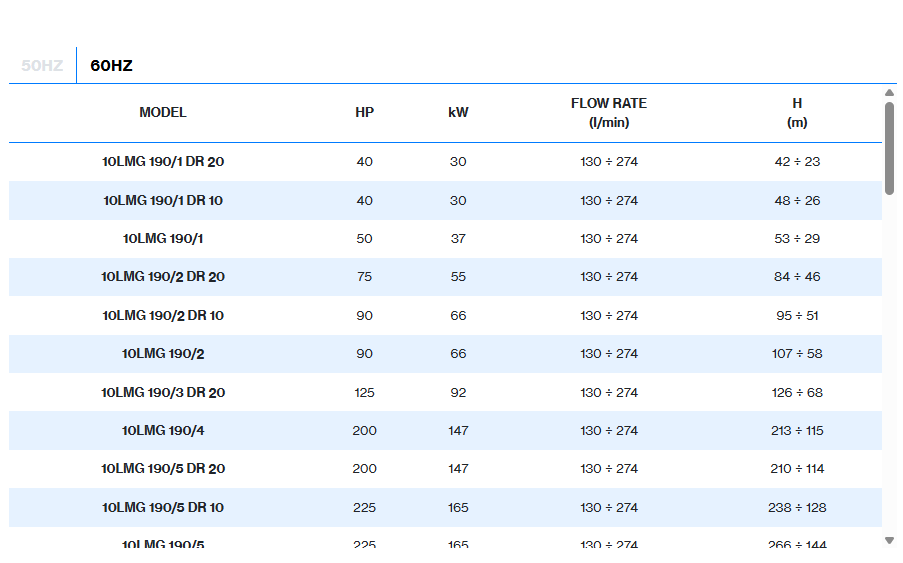Click the 10LMG 190/5 DR 10 model
Image resolution: width=903 pixels, height=563 pixels.
(163, 508)
